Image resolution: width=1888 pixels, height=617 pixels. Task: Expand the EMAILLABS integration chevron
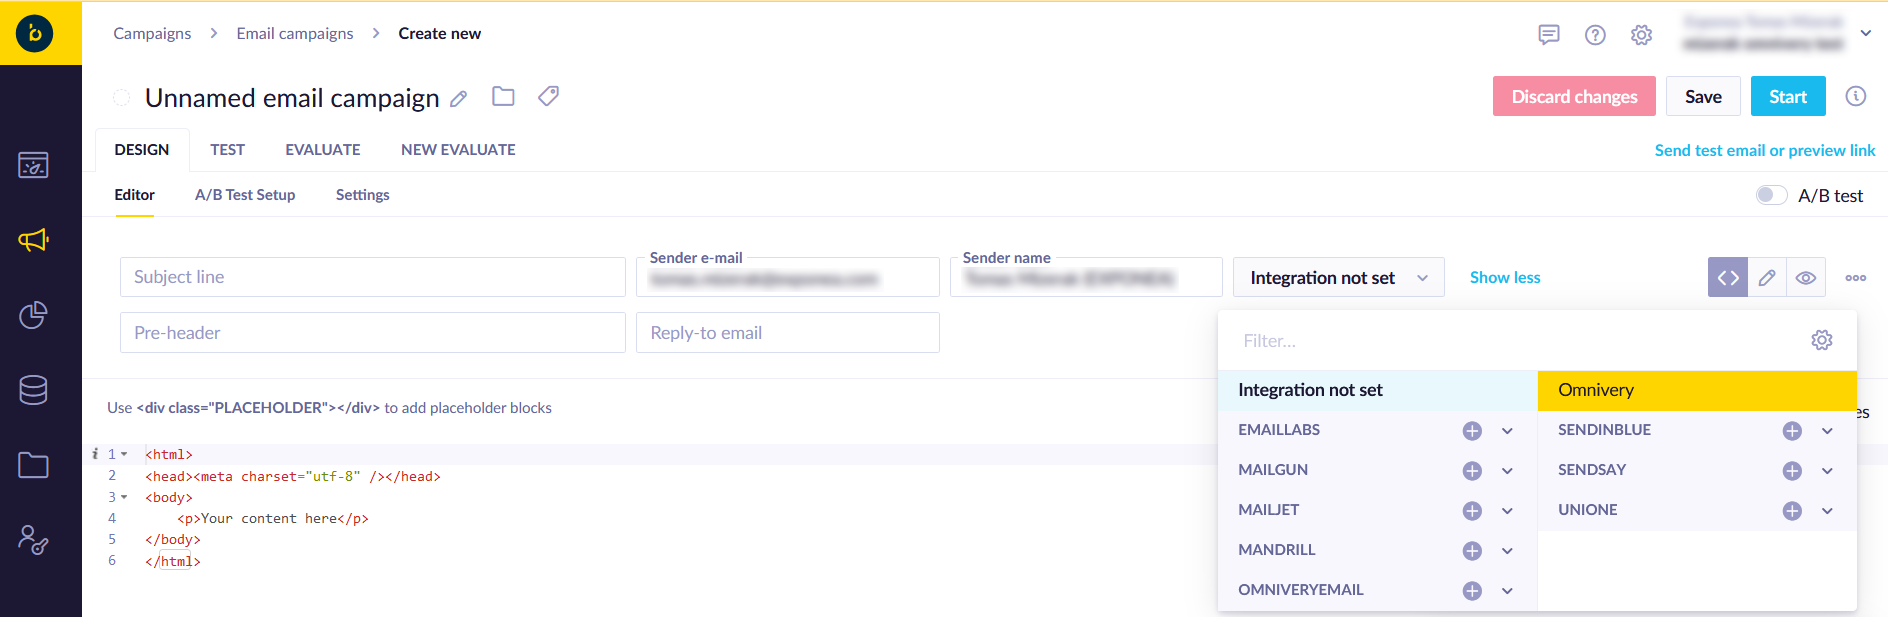click(x=1507, y=431)
